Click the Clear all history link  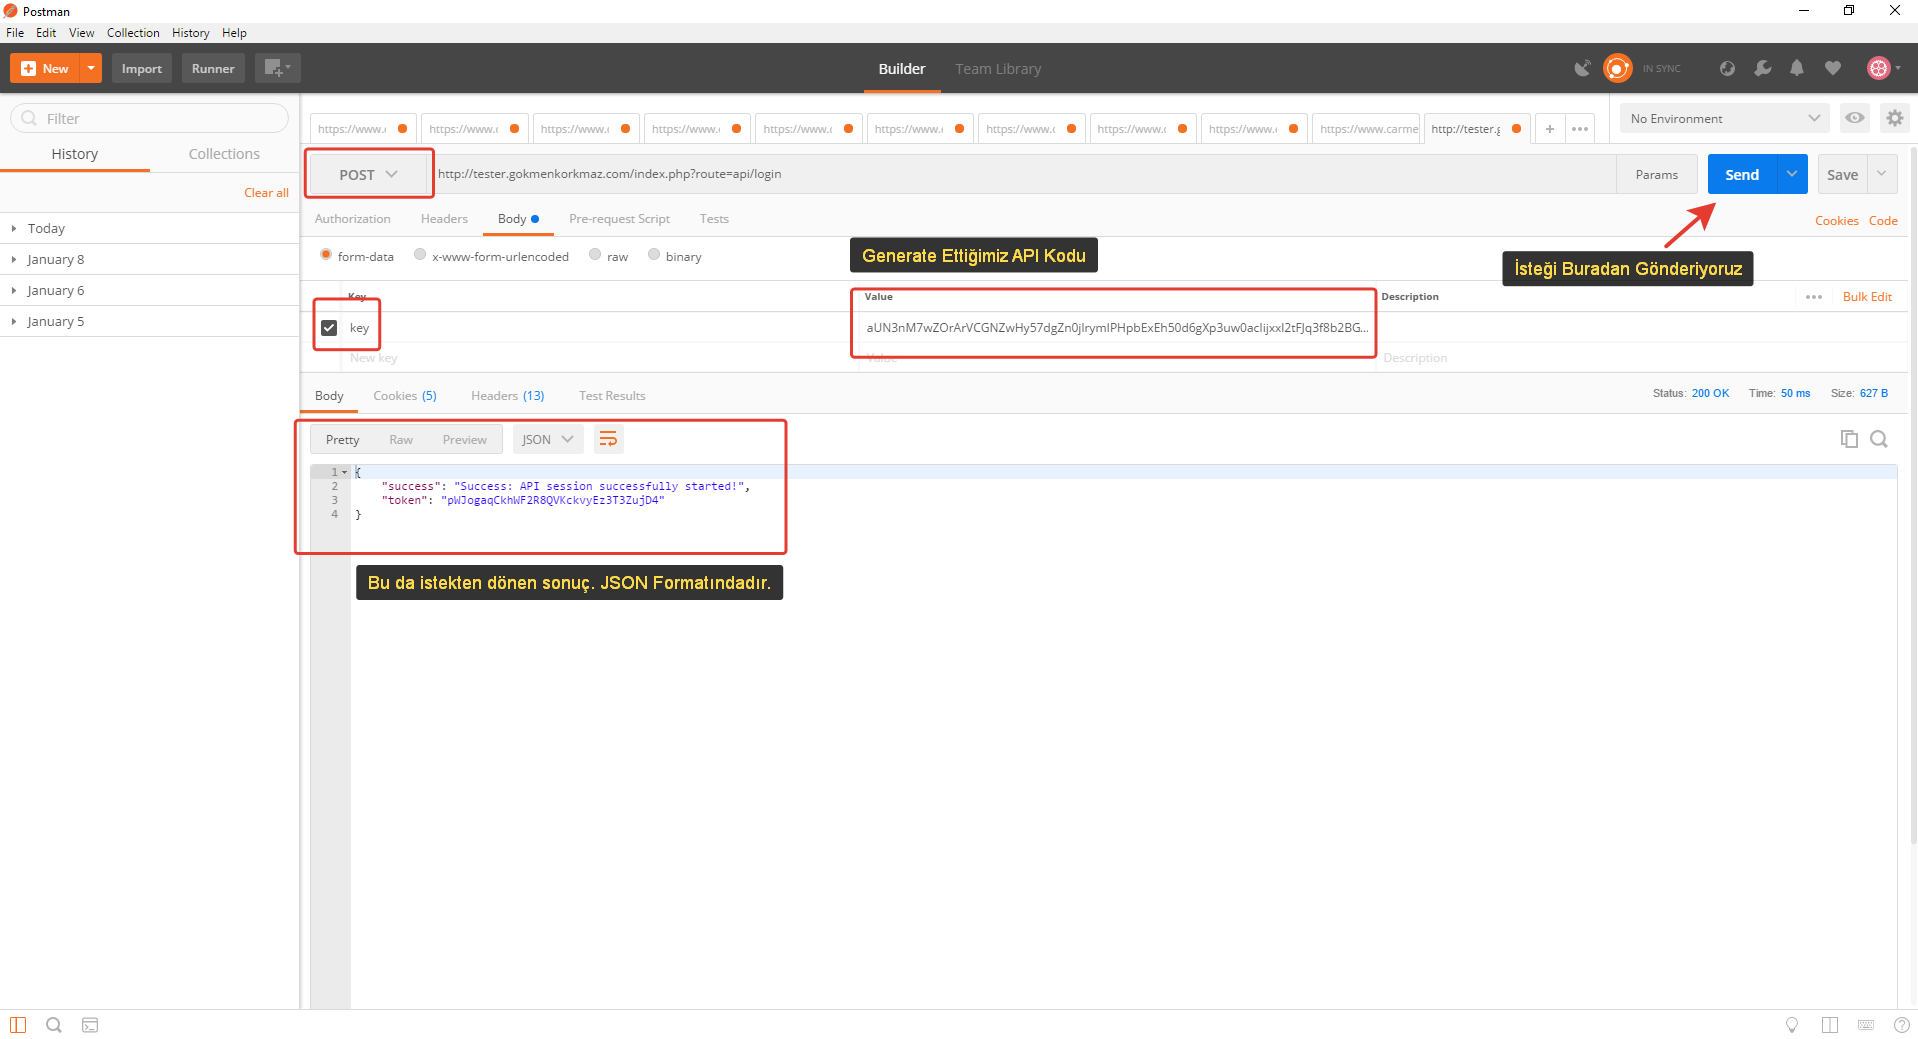pos(266,193)
